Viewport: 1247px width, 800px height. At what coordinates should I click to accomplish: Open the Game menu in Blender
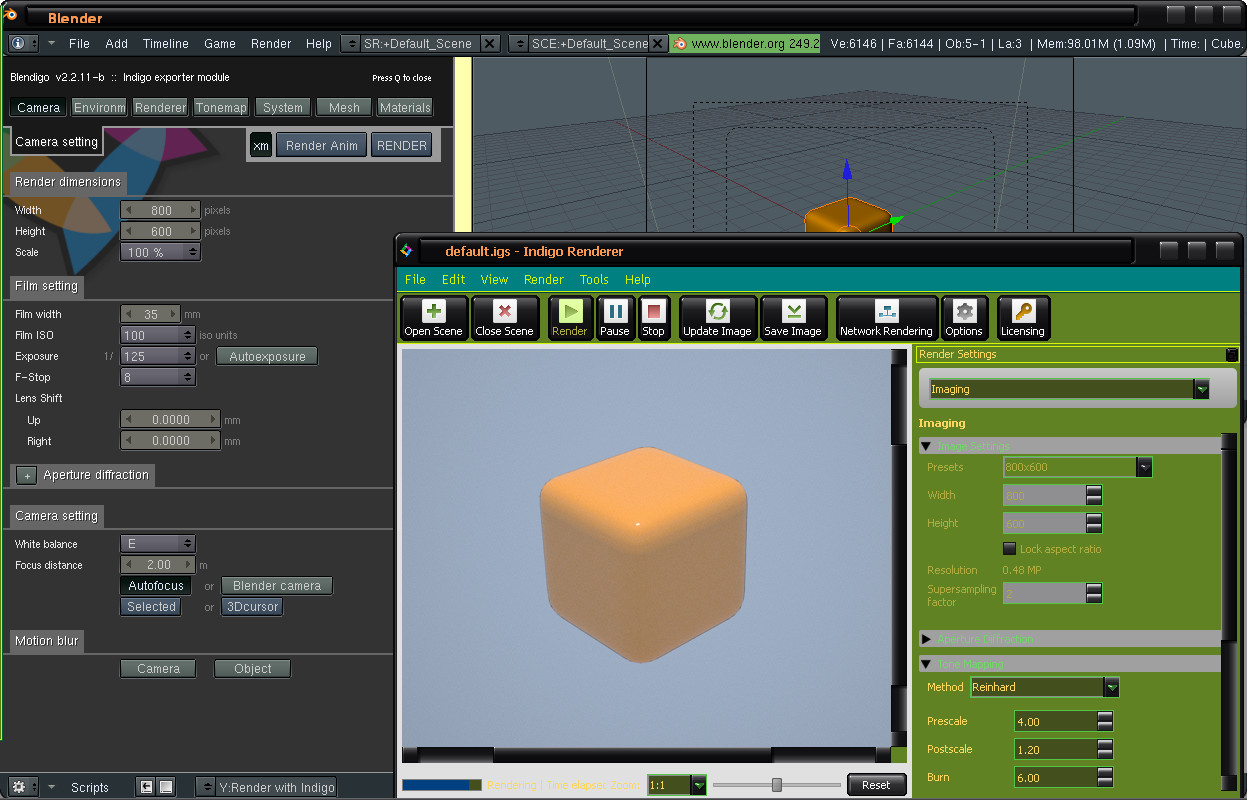220,43
